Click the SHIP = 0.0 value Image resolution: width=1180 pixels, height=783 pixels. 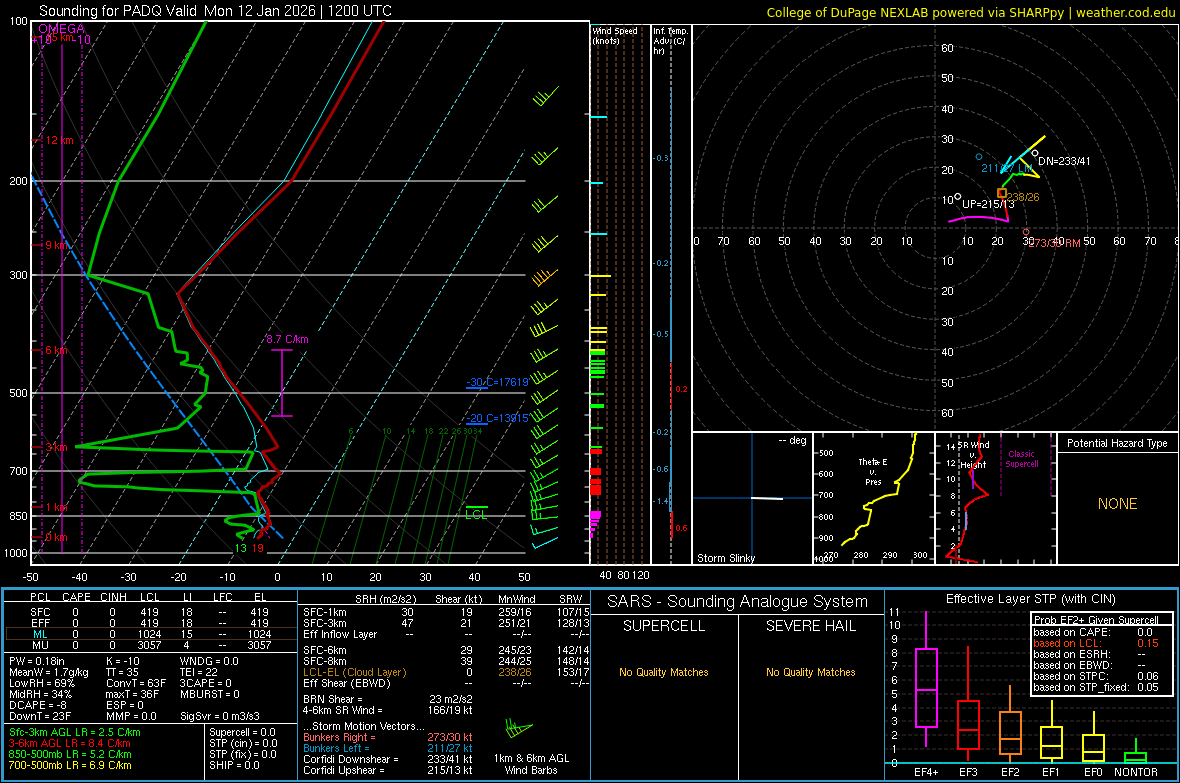(234, 765)
